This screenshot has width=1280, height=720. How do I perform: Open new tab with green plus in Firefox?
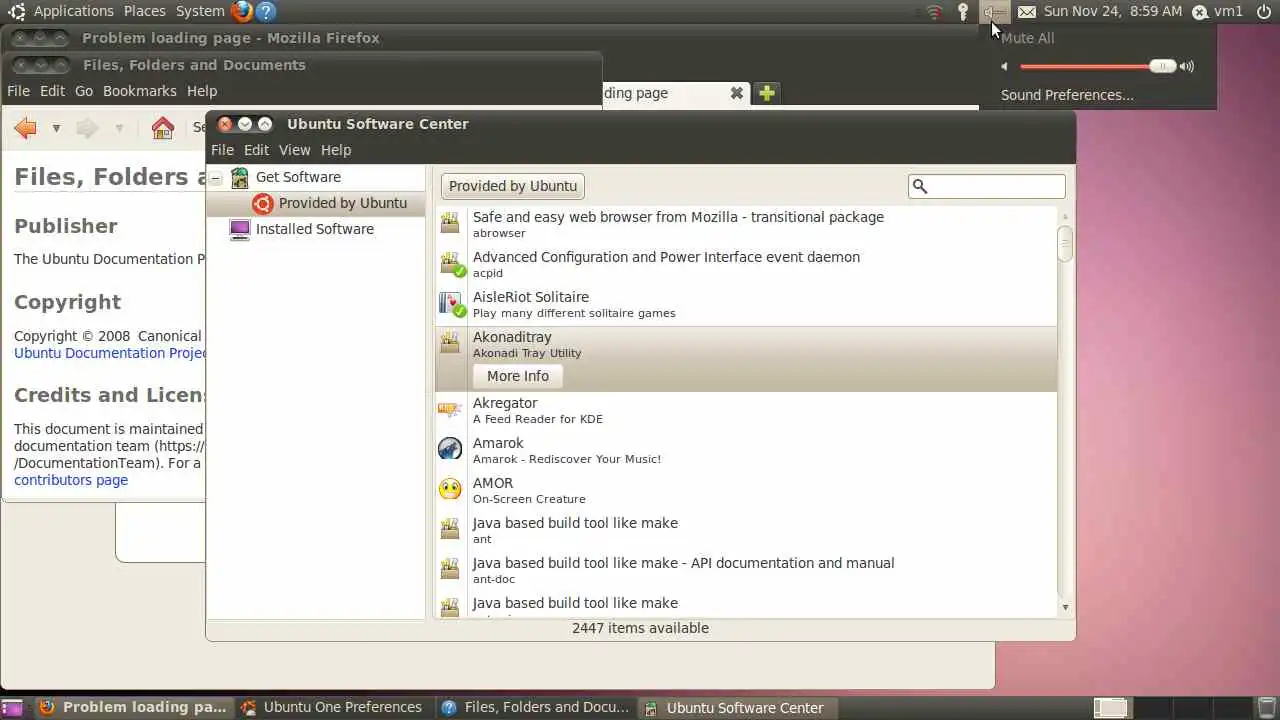[766, 93]
